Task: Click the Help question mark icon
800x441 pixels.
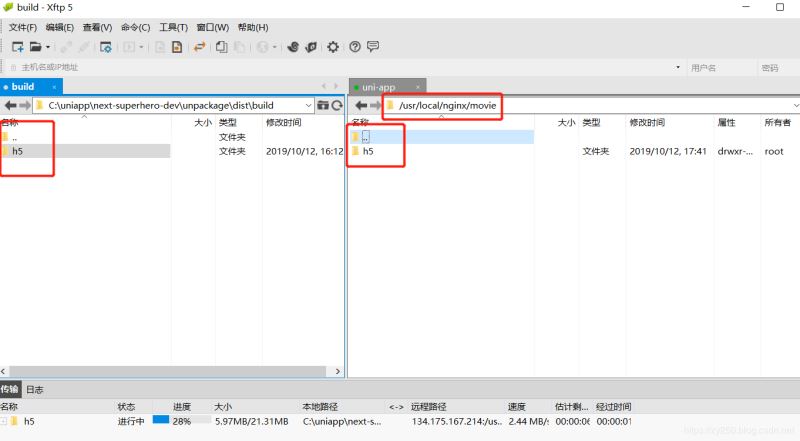Action: pos(353,47)
